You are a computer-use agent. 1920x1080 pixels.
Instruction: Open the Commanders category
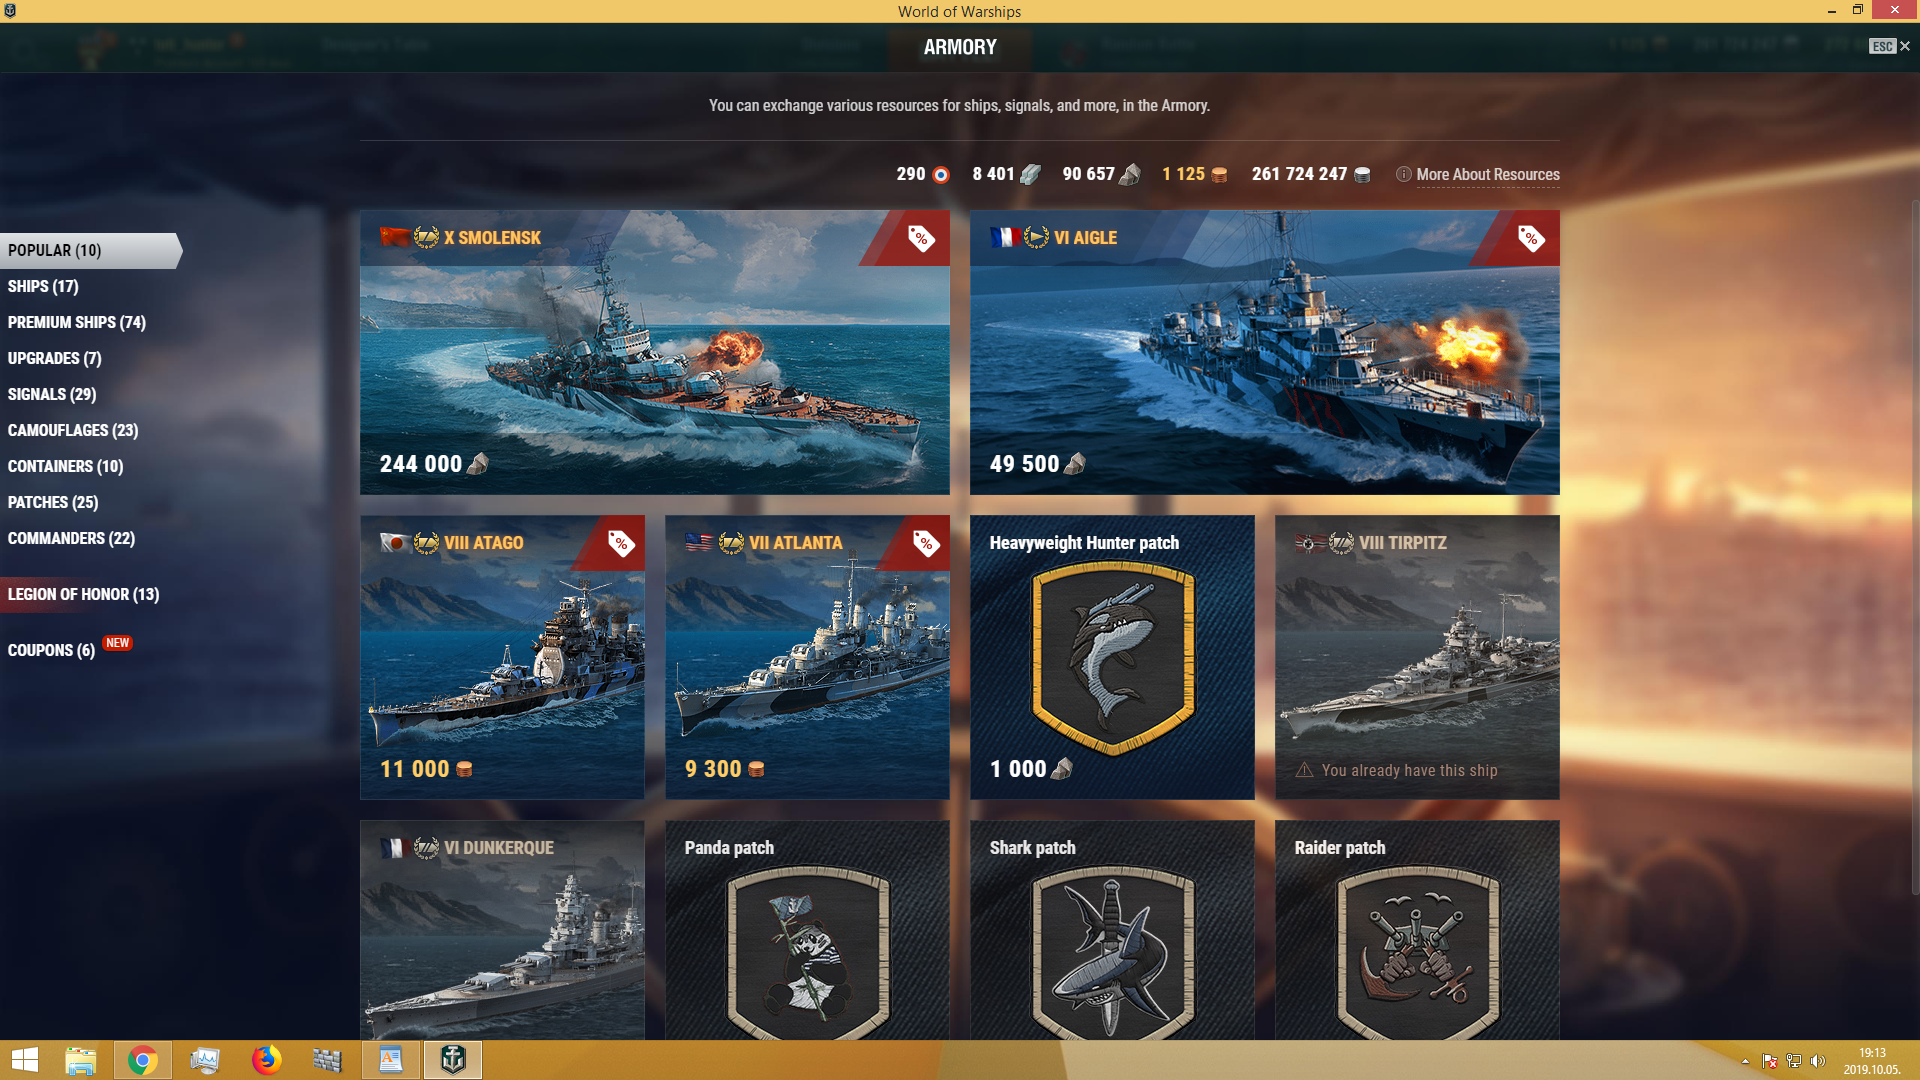tap(71, 538)
